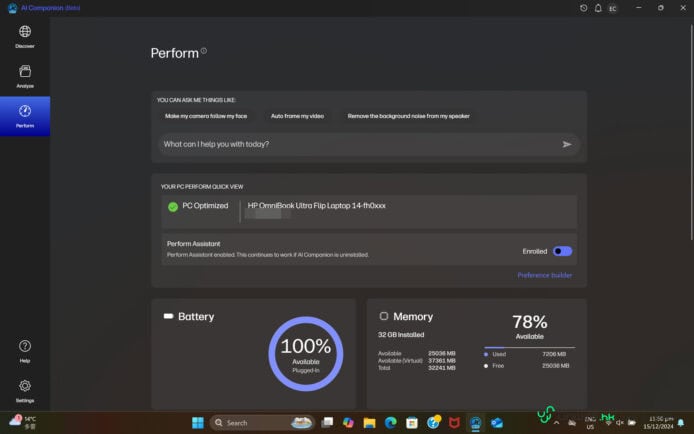Open the ENG US language indicator
The width and height of the screenshot is (694, 434).
tap(590, 423)
